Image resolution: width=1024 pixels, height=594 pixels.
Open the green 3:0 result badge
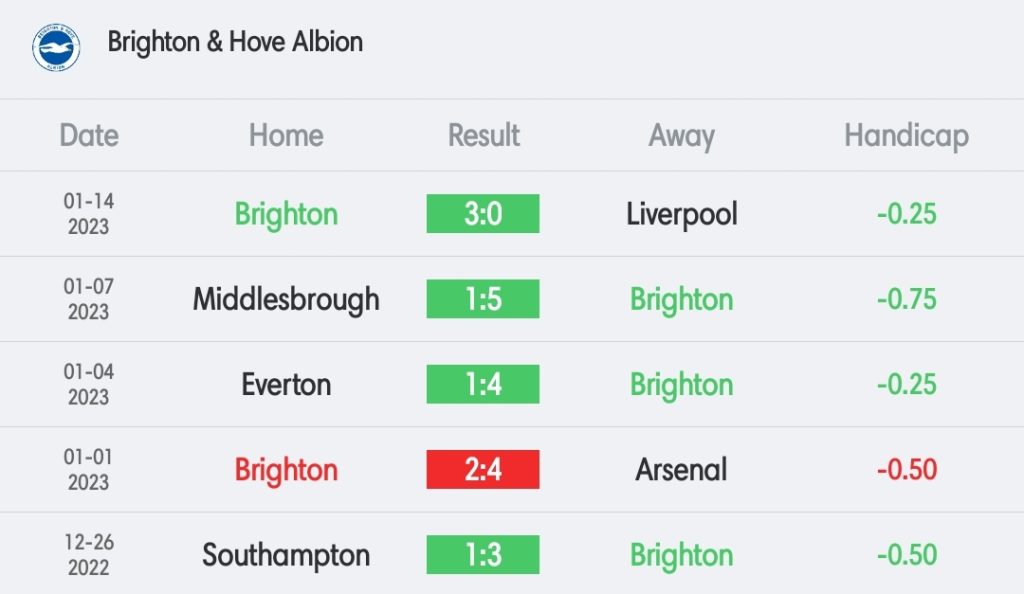[483, 213]
